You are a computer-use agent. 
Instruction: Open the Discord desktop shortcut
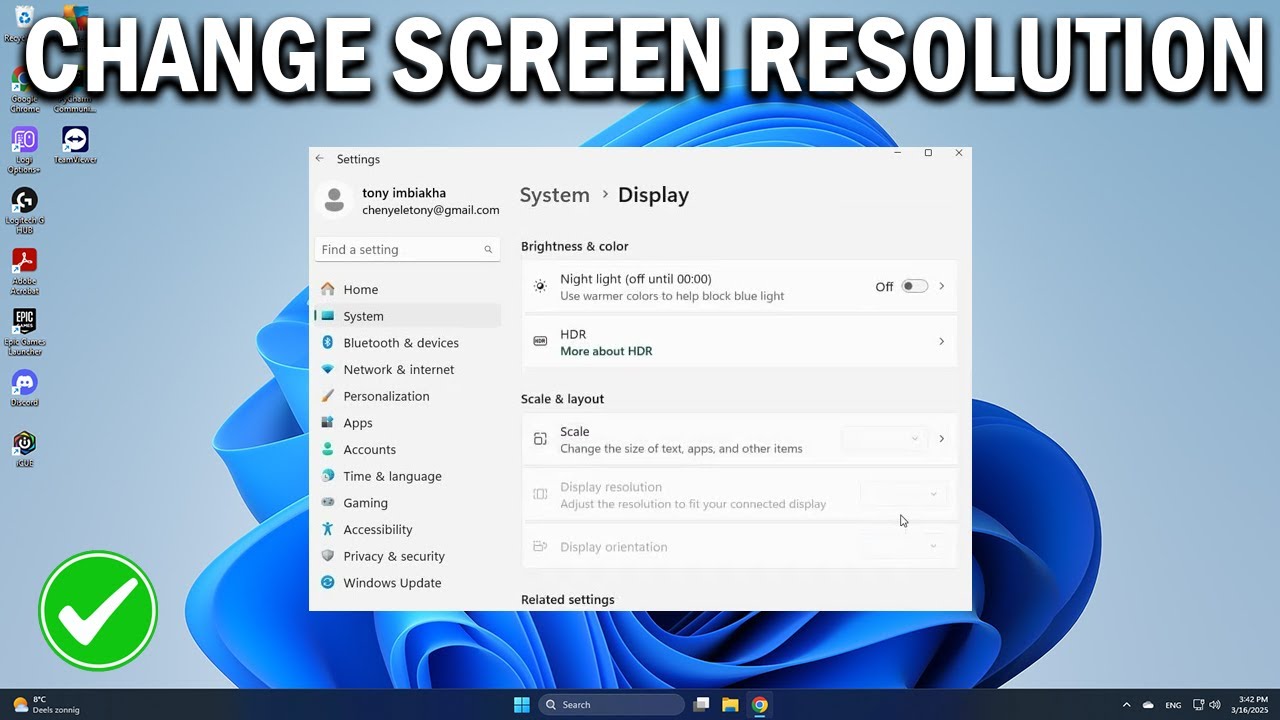(x=24, y=388)
